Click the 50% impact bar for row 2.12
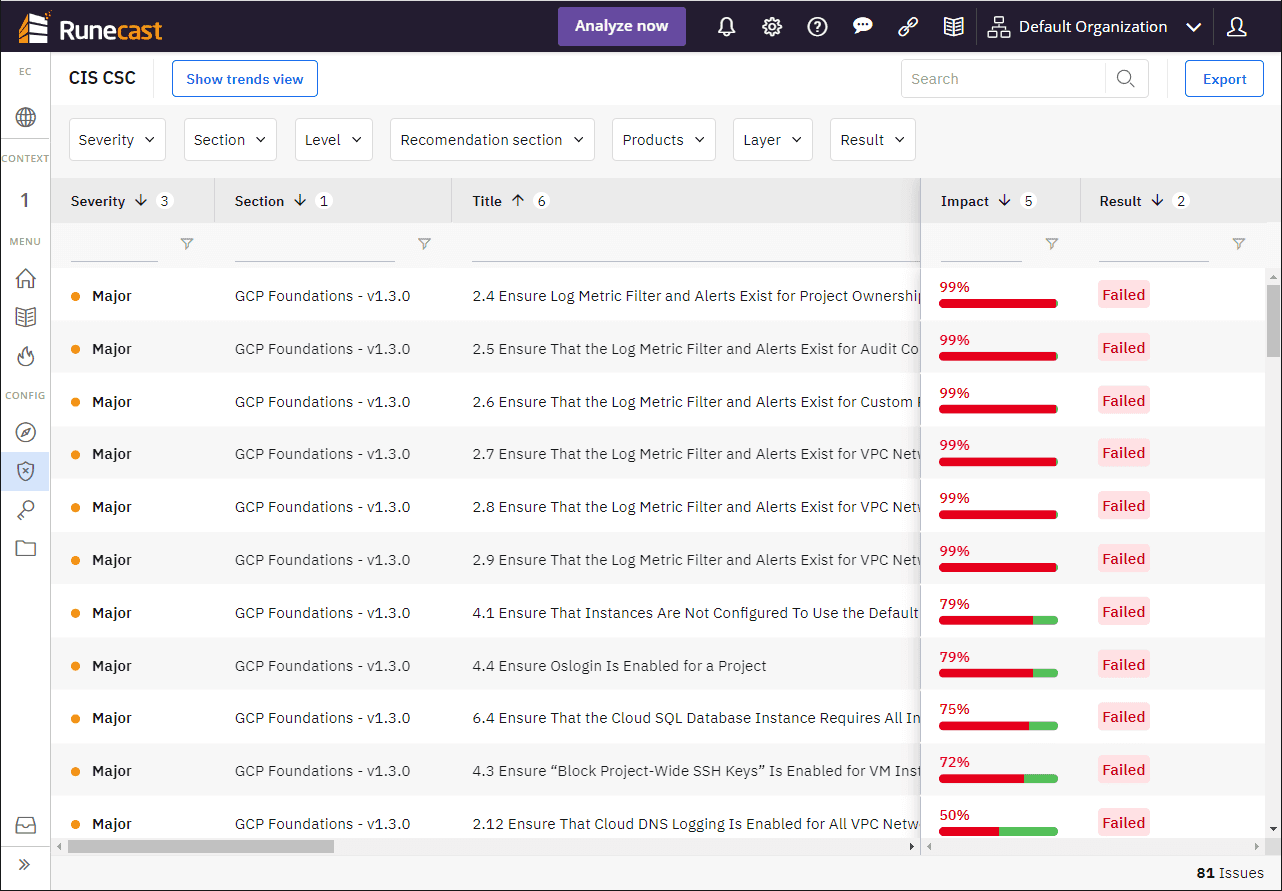The width and height of the screenshot is (1282, 891). (998, 831)
